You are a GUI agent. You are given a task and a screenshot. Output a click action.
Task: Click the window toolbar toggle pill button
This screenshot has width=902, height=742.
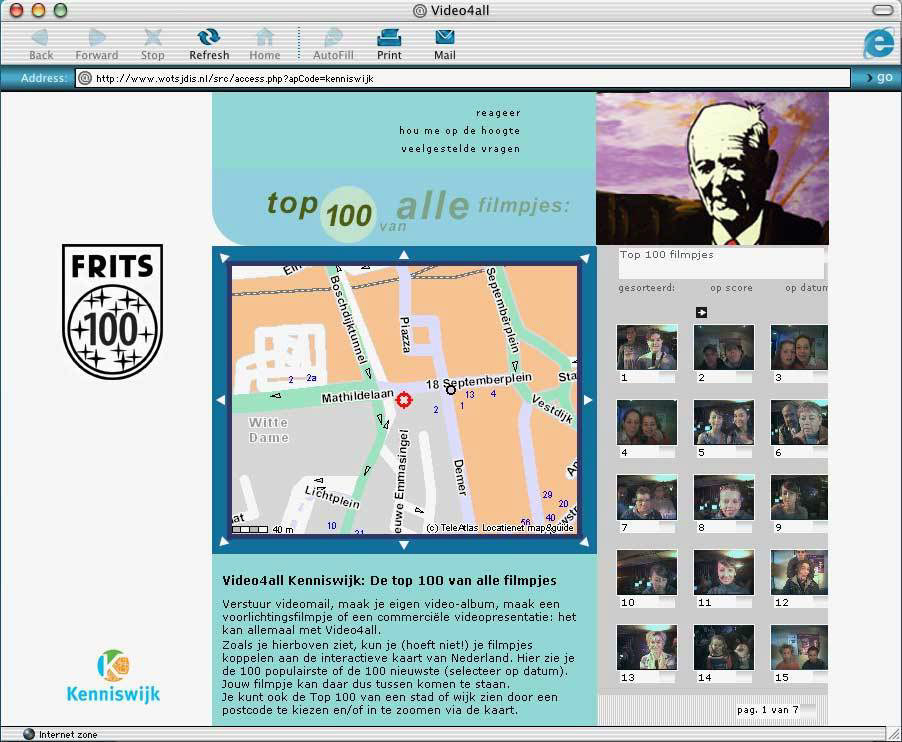[882, 10]
